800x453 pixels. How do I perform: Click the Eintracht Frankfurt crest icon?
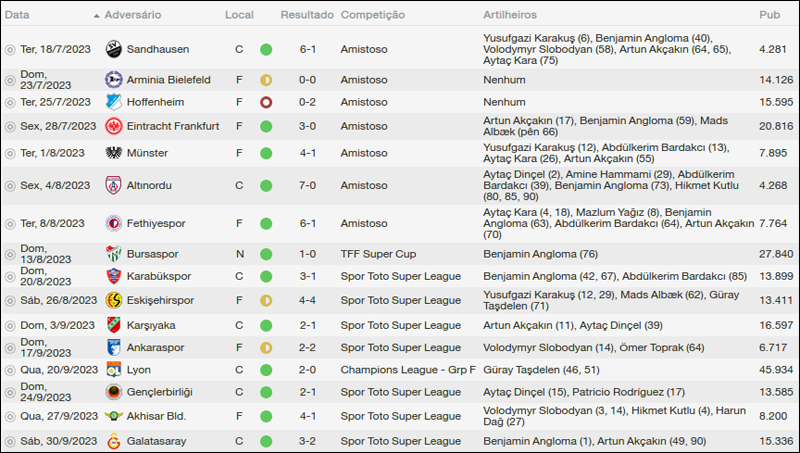(x=113, y=126)
